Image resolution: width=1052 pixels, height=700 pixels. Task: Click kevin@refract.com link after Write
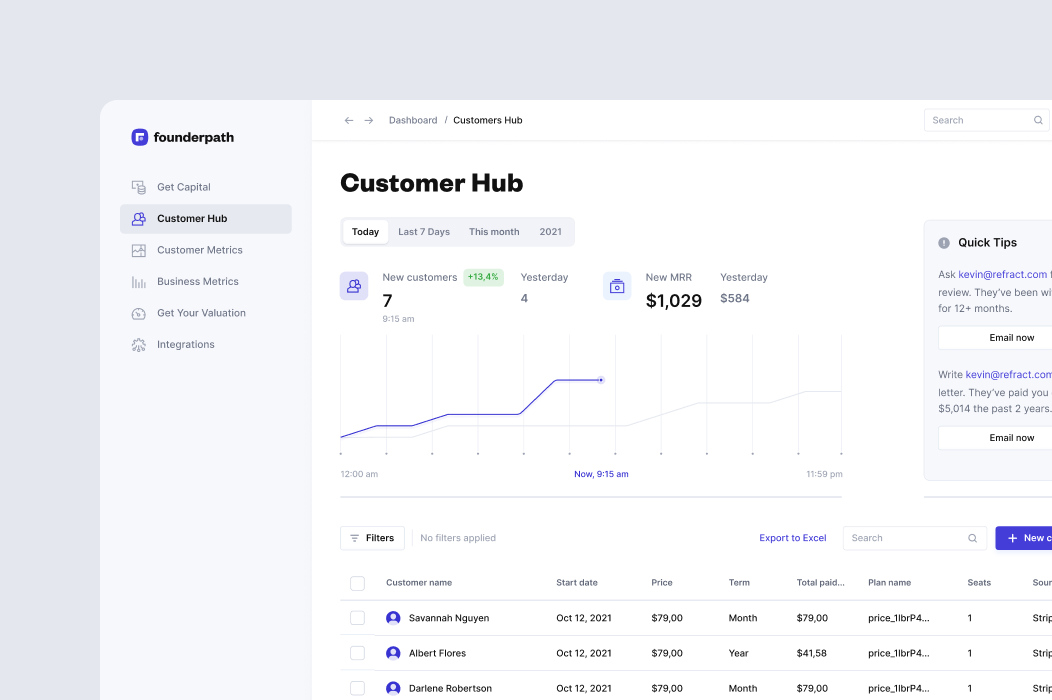[1008, 374]
